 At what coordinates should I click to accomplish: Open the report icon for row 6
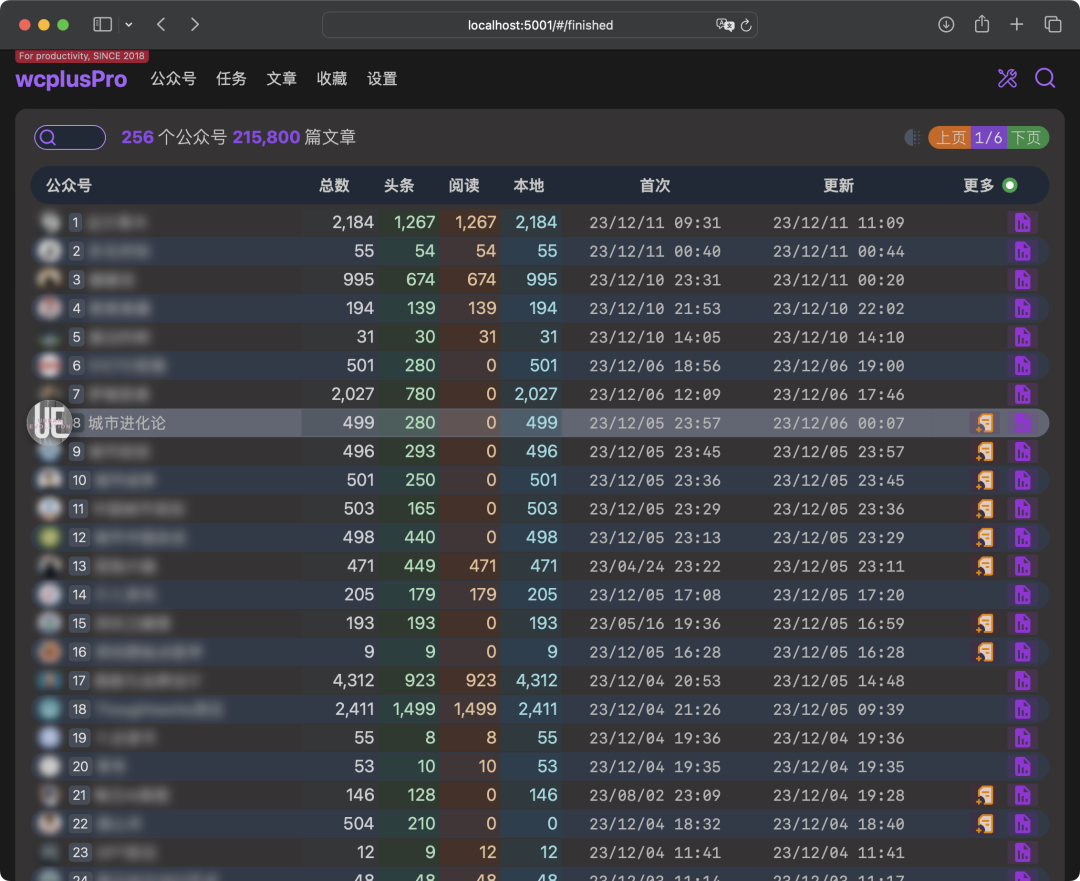[1022, 366]
